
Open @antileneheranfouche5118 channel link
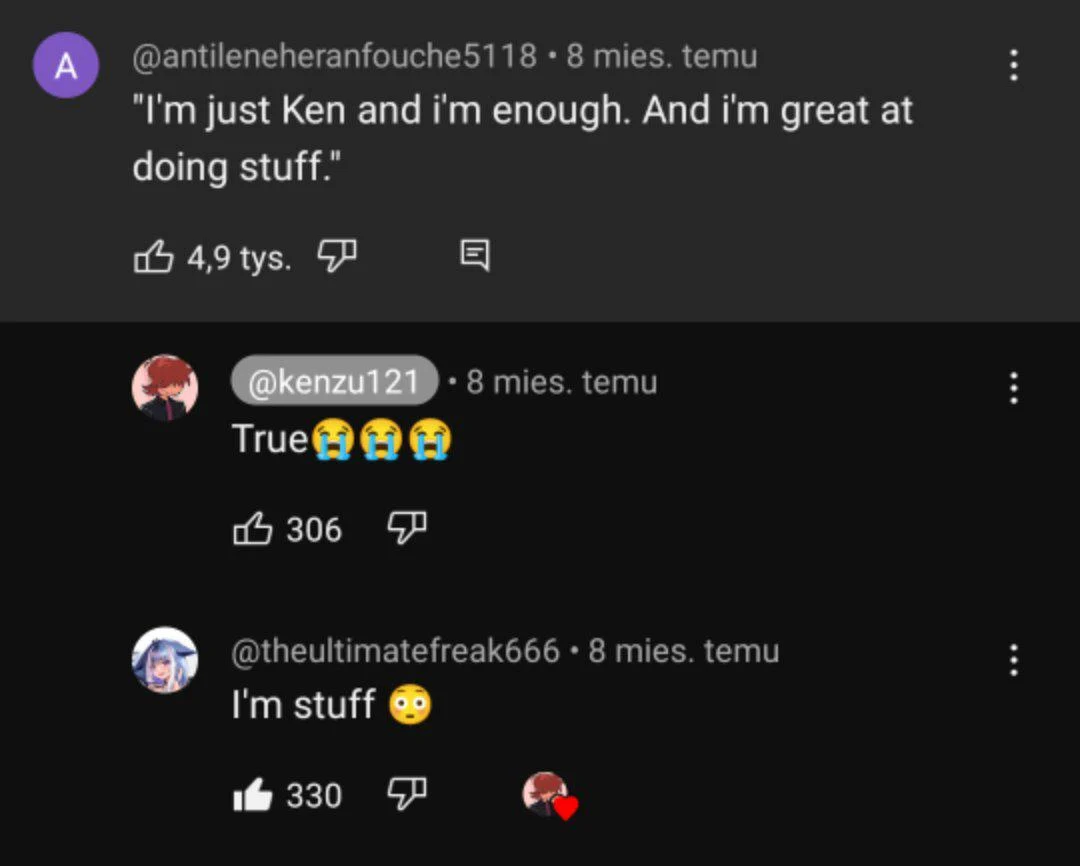(x=335, y=56)
